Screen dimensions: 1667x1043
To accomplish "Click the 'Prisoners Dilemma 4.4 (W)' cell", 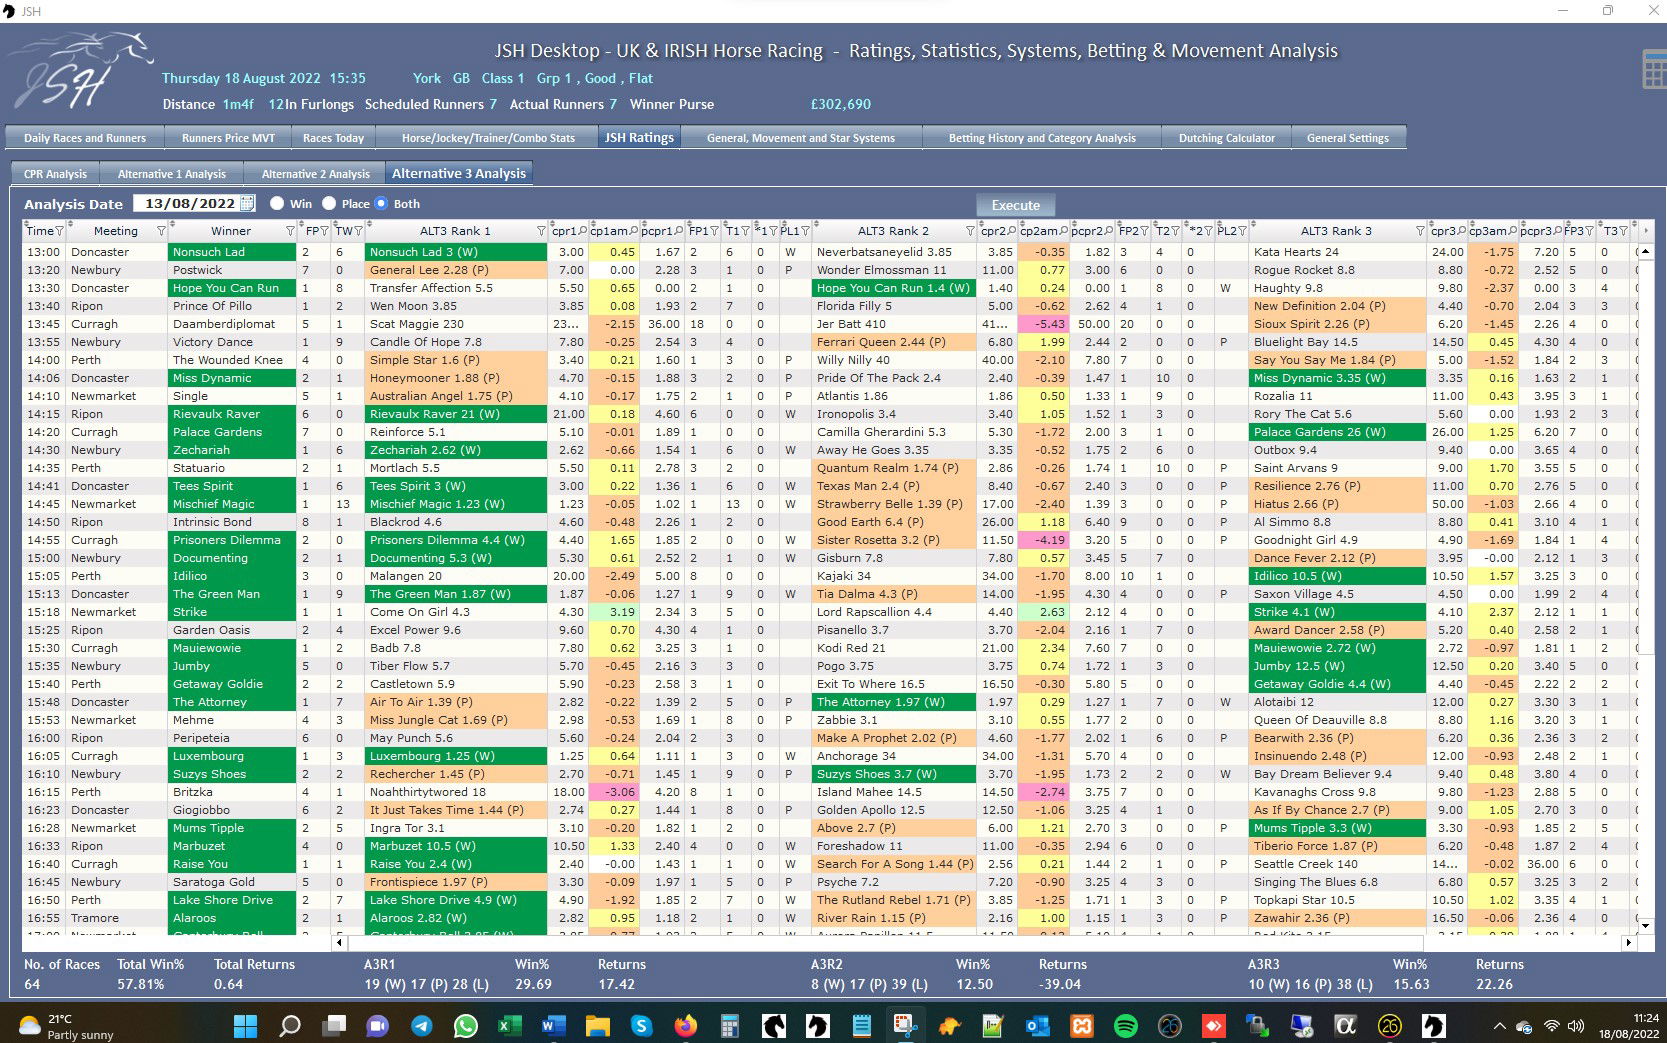I will point(456,540).
